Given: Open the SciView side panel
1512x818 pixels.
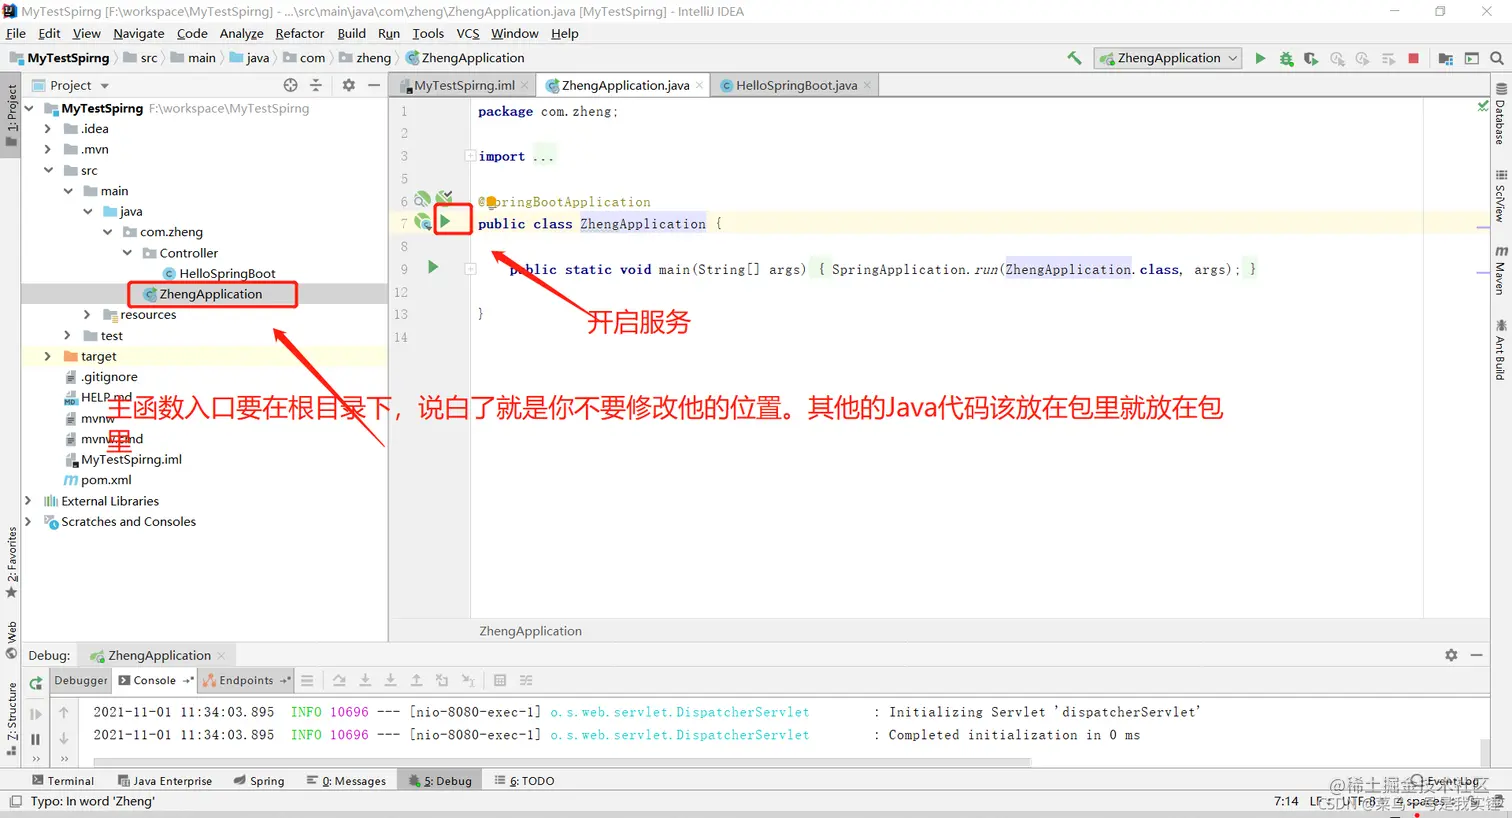Looking at the screenshot, I should [1500, 196].
